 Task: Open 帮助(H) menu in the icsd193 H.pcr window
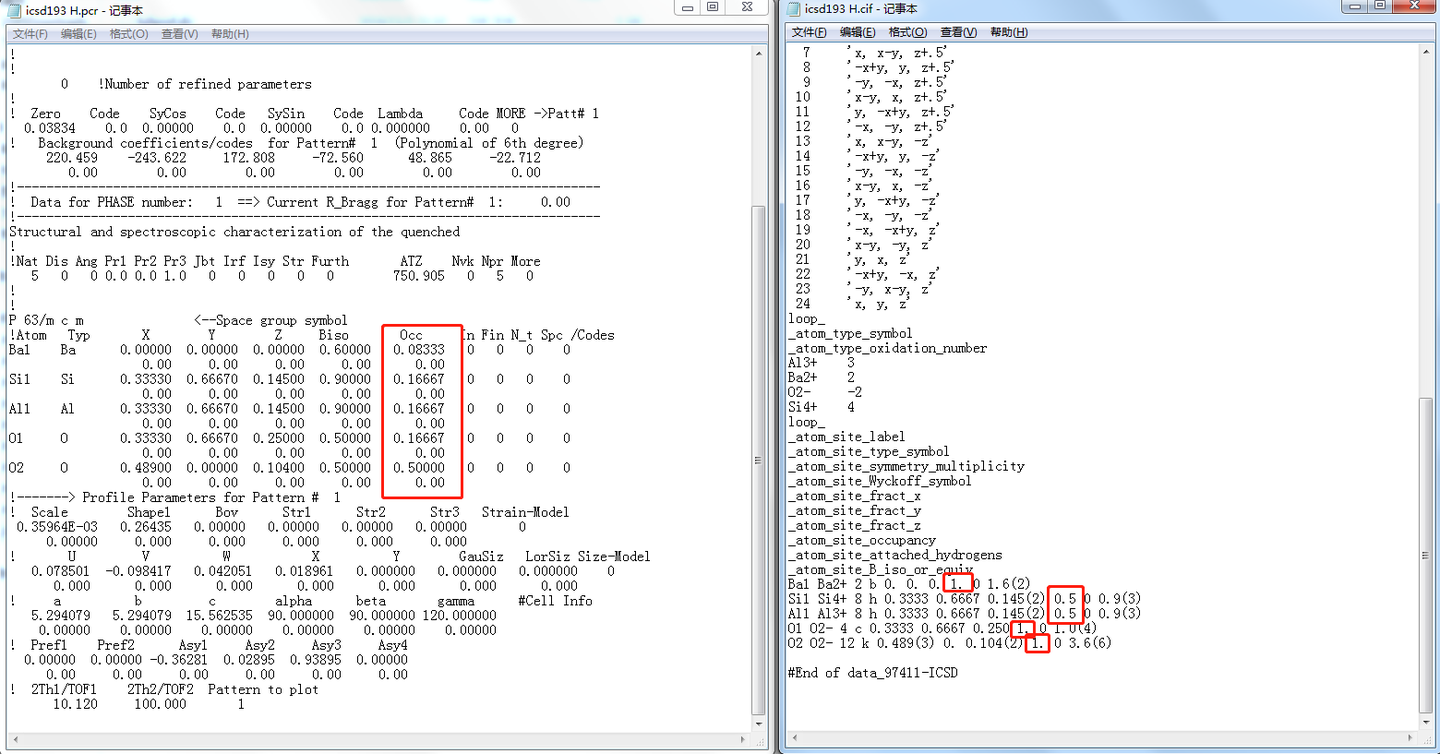click(230, 34)
